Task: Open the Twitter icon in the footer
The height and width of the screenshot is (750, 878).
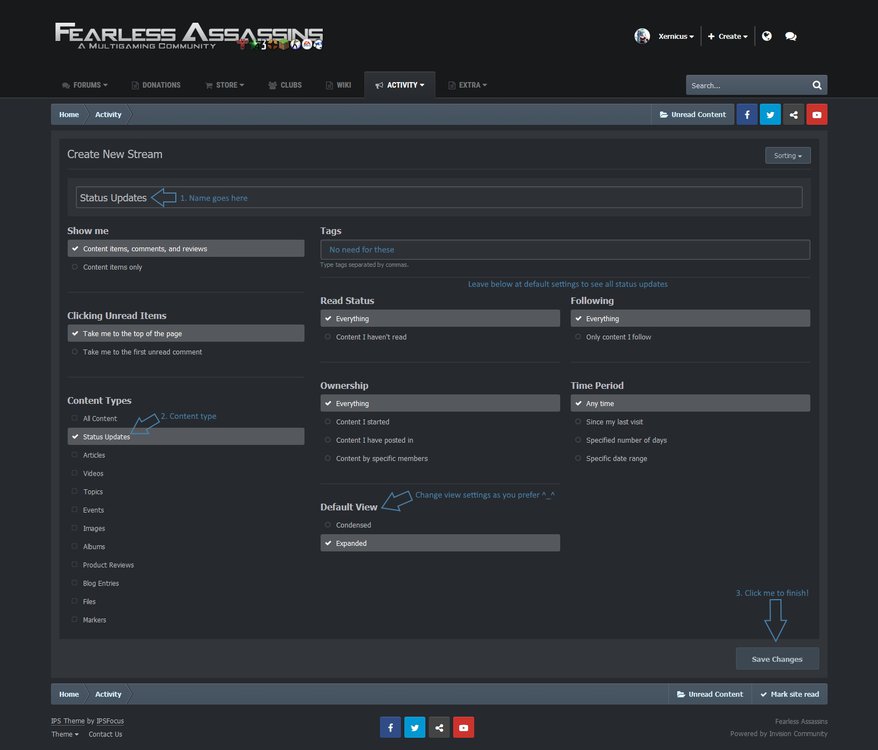Action: [x=414, y=727]
